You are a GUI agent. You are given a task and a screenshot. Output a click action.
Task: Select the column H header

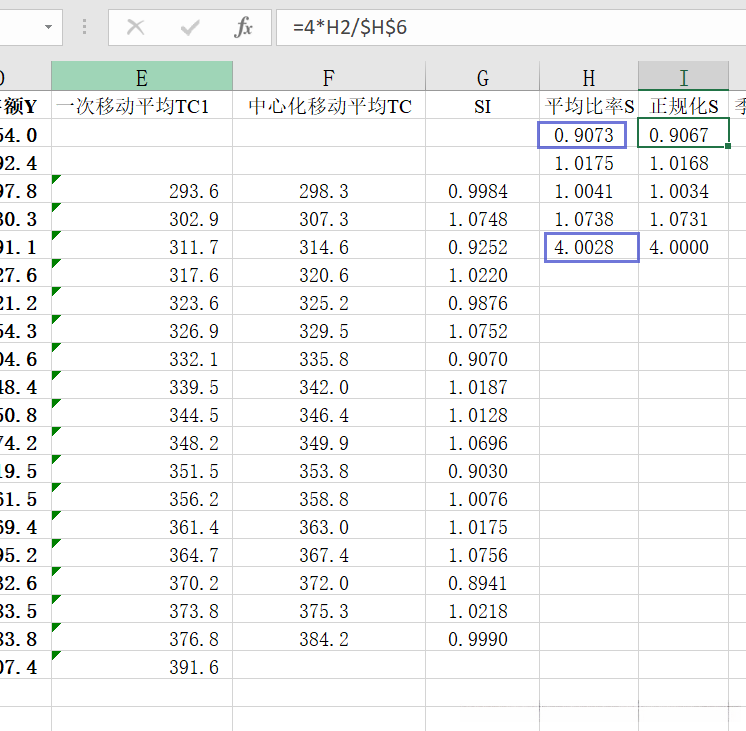click(x=589, y=77)
